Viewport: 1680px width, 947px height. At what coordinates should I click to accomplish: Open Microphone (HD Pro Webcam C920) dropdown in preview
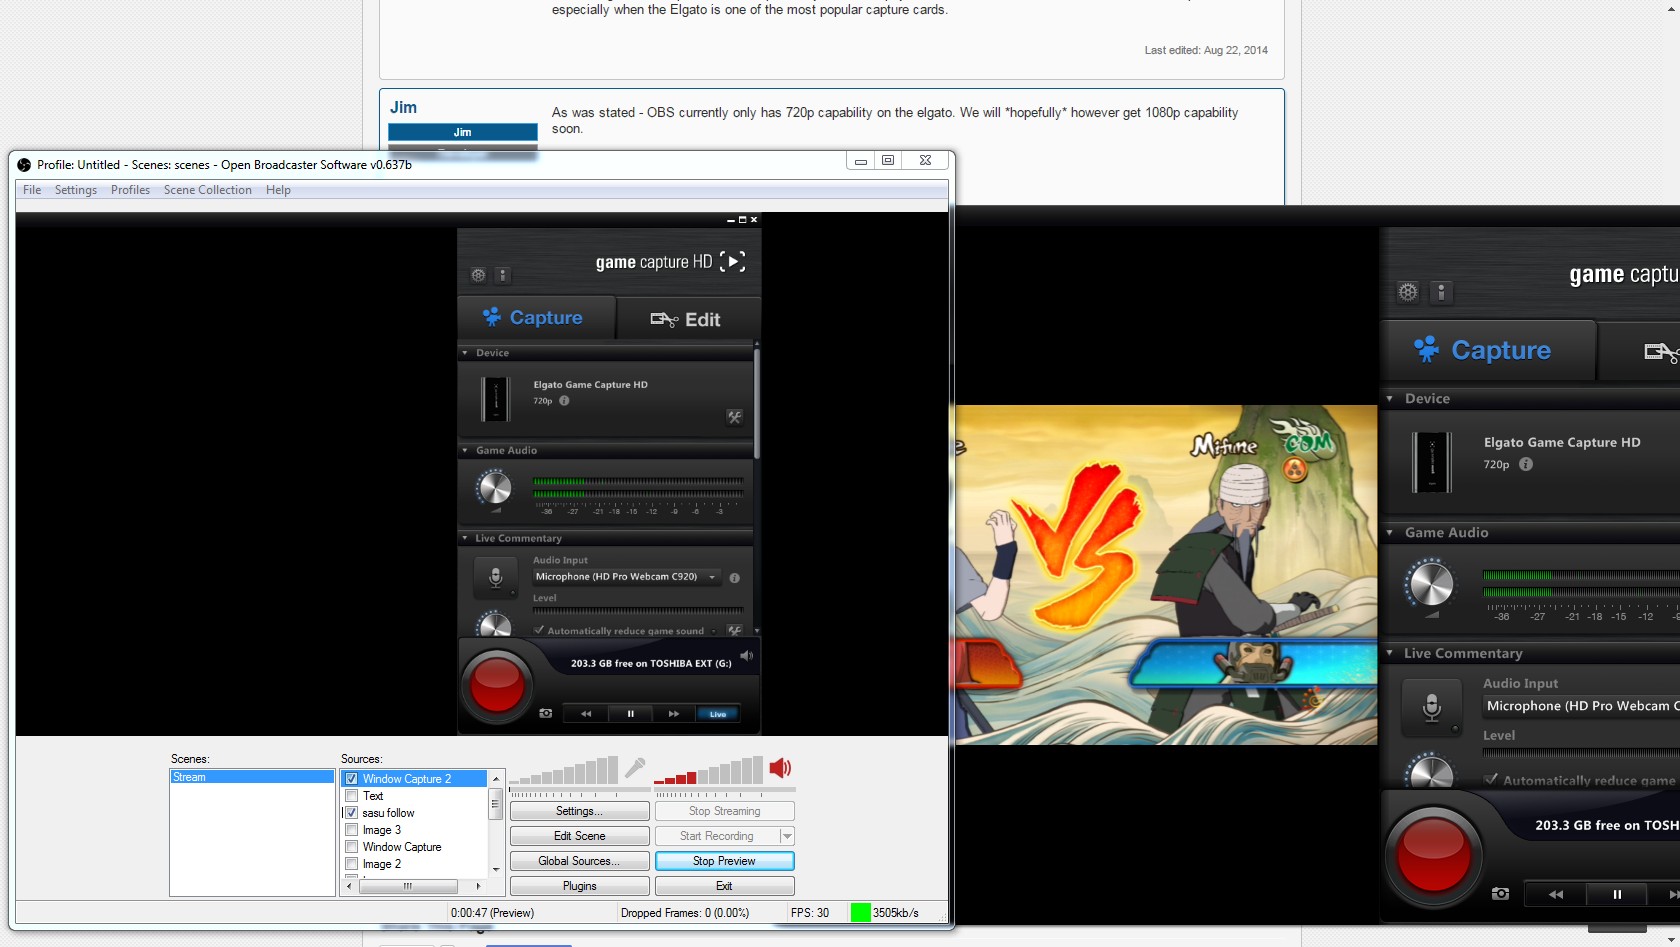[626, 577]
